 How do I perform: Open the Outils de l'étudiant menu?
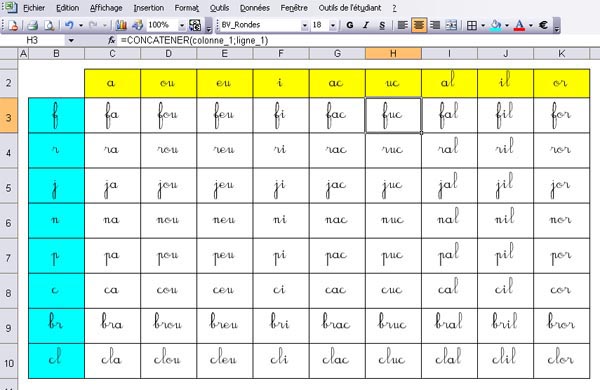(x=350, y=8)
